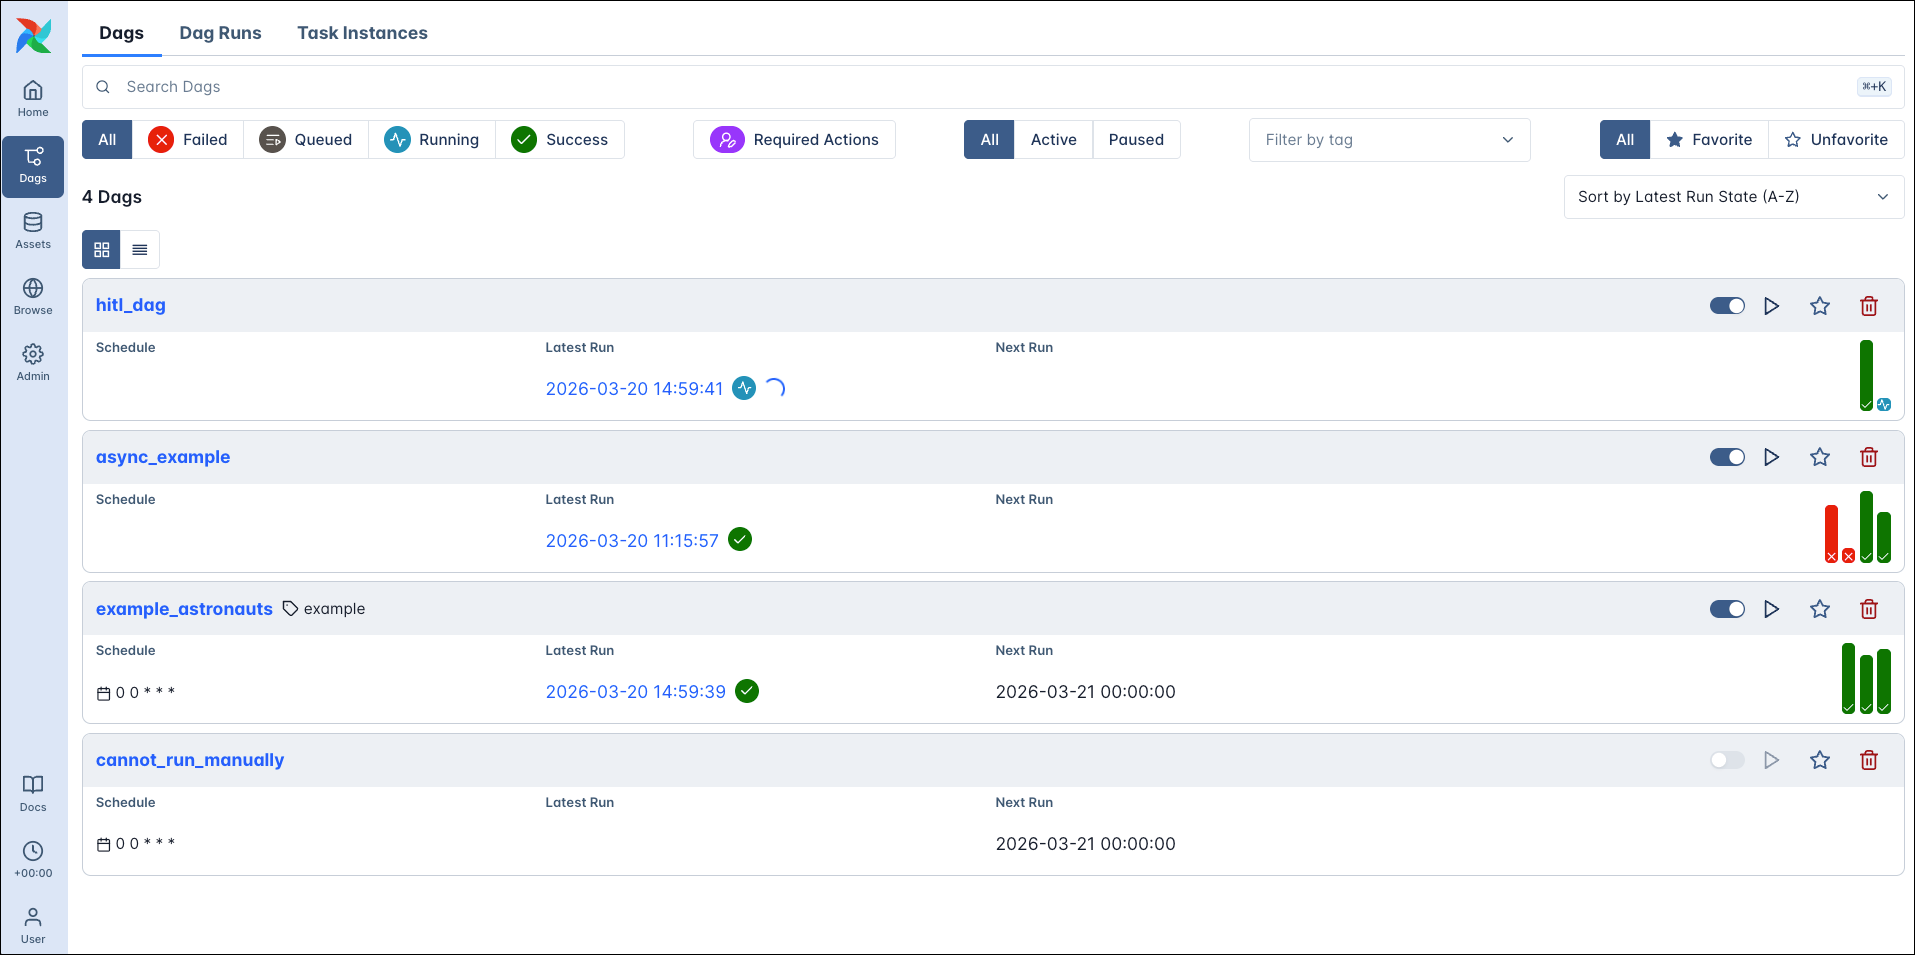1915x955 pixels.
Task: Delete the async_example dag
Action: (x=1868, y=457)
